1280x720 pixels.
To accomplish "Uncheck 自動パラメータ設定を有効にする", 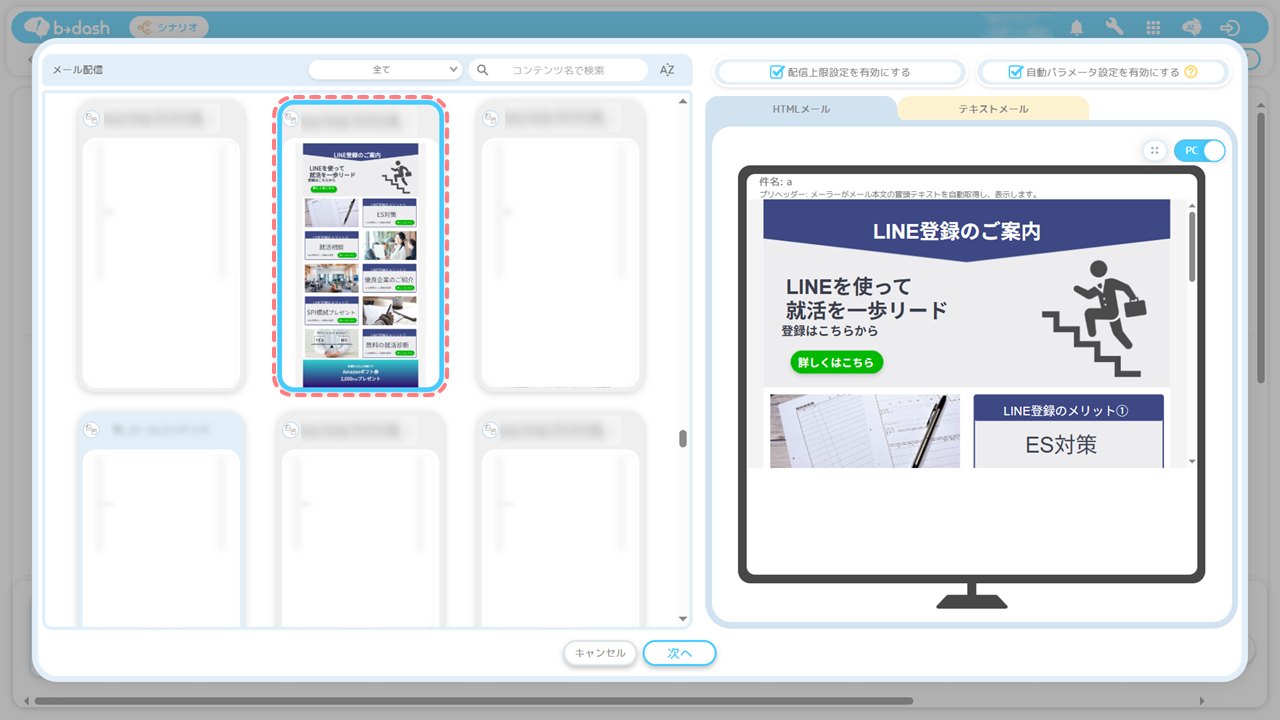I will [1015, 72].
